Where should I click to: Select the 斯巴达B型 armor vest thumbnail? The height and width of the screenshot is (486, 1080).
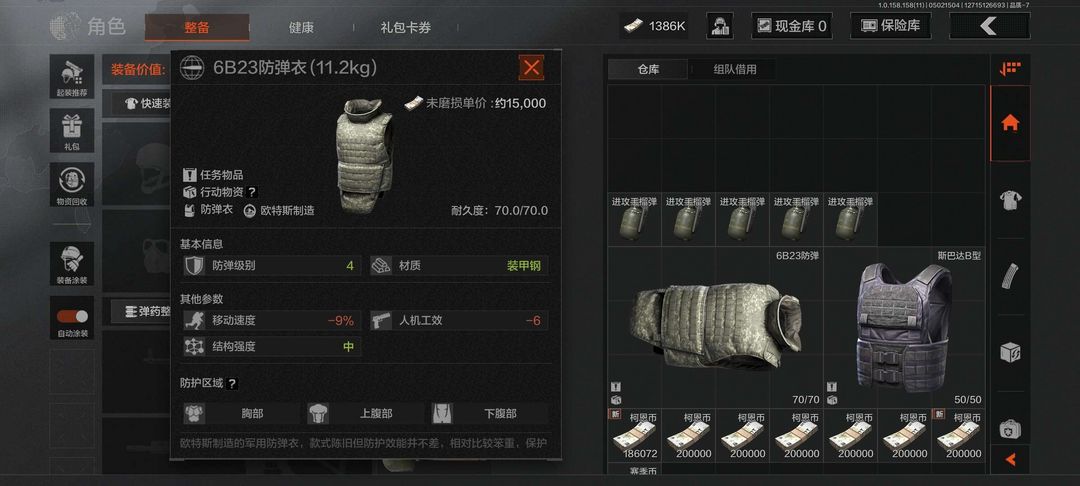coord(904,328)
